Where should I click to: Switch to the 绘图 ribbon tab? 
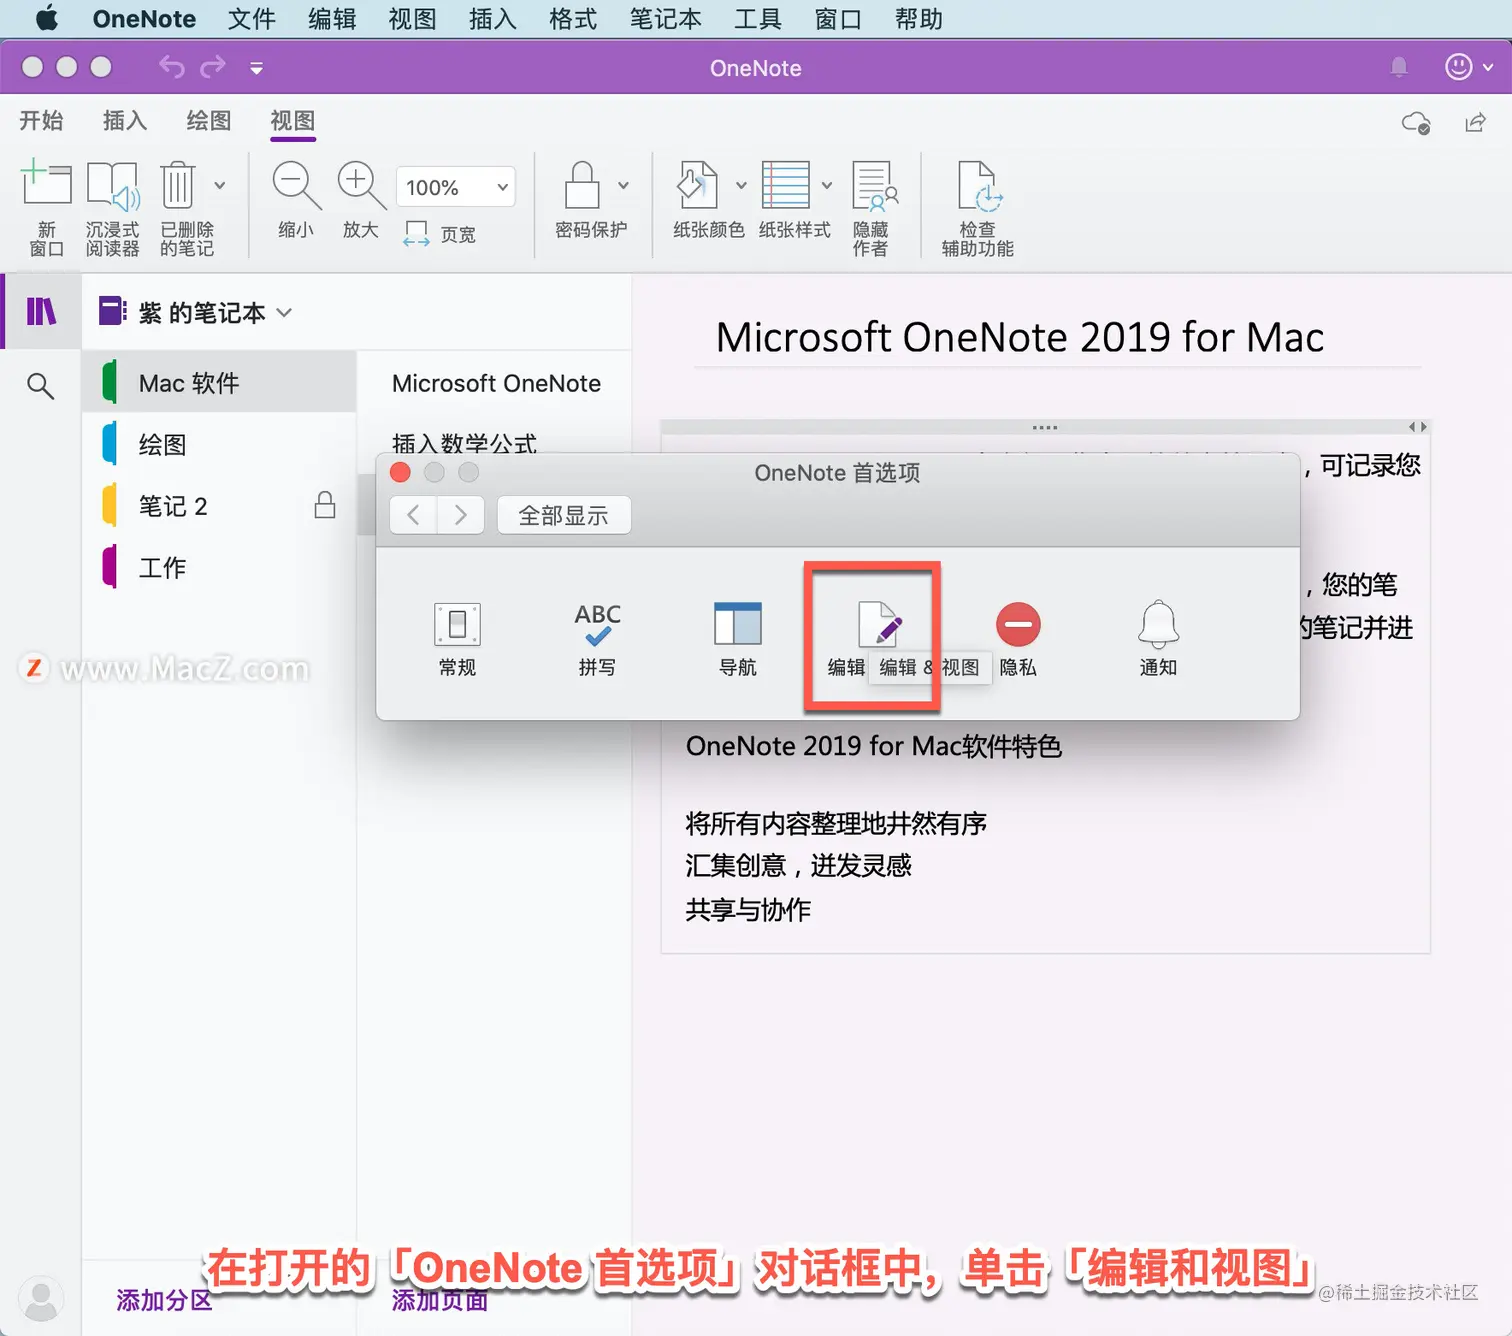(209, 121)
